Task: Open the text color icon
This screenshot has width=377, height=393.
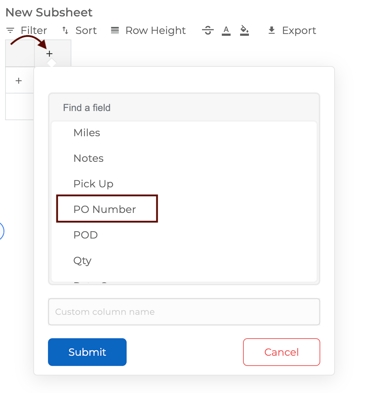Action: click(x=226, y=31)
